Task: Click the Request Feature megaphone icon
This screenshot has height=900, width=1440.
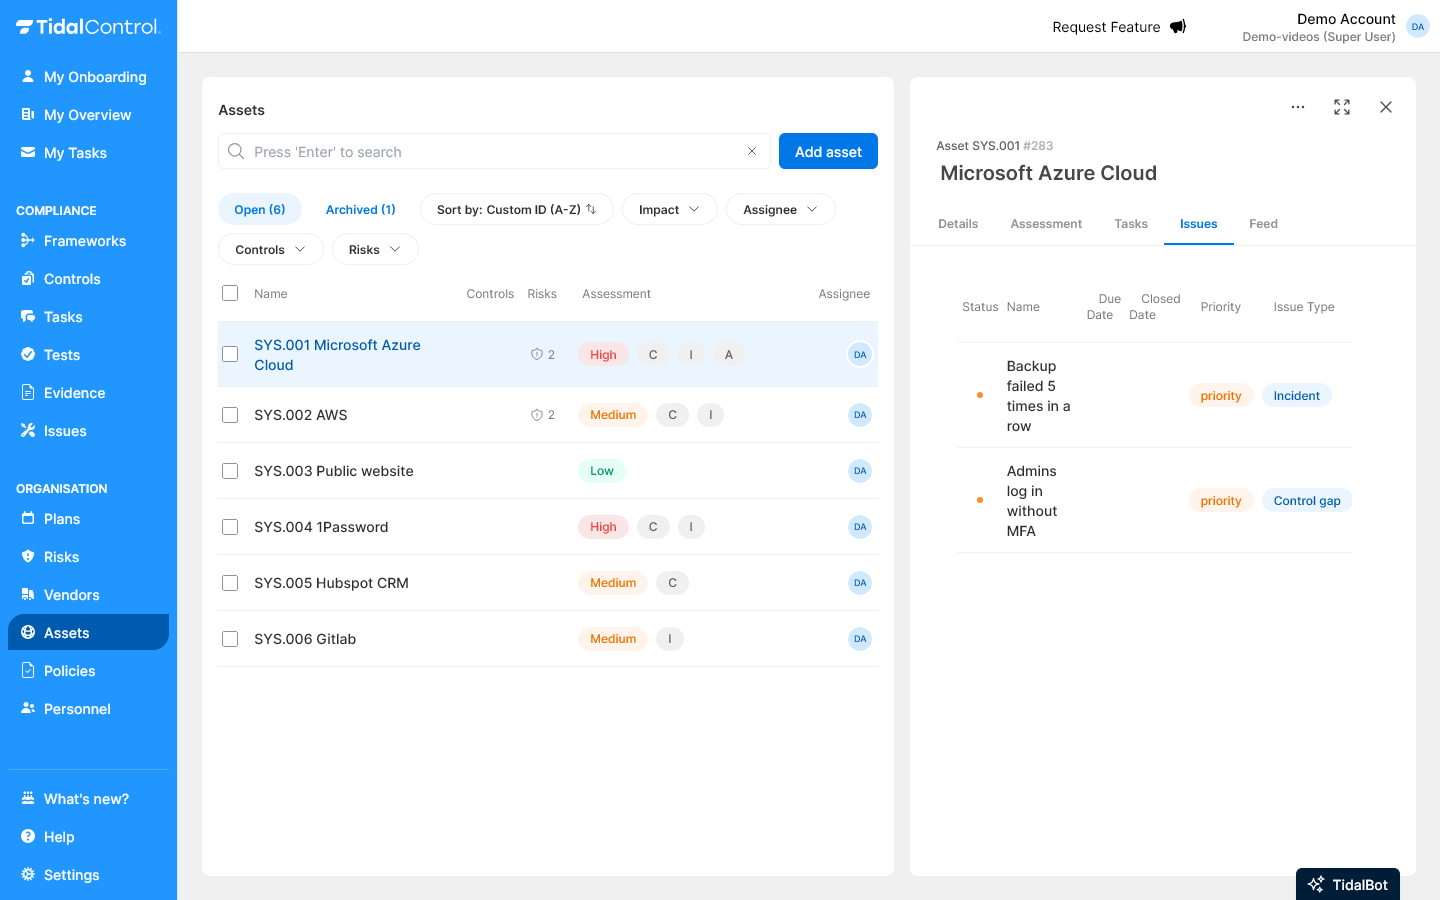Action: (x=1178, y=27)
